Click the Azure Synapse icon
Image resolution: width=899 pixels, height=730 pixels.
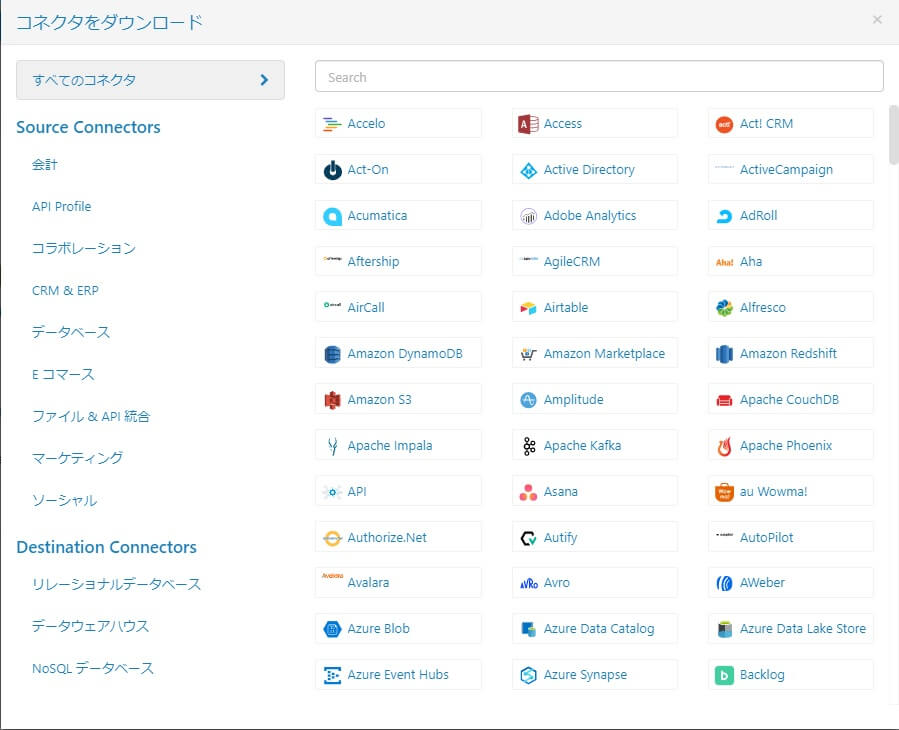528,675
